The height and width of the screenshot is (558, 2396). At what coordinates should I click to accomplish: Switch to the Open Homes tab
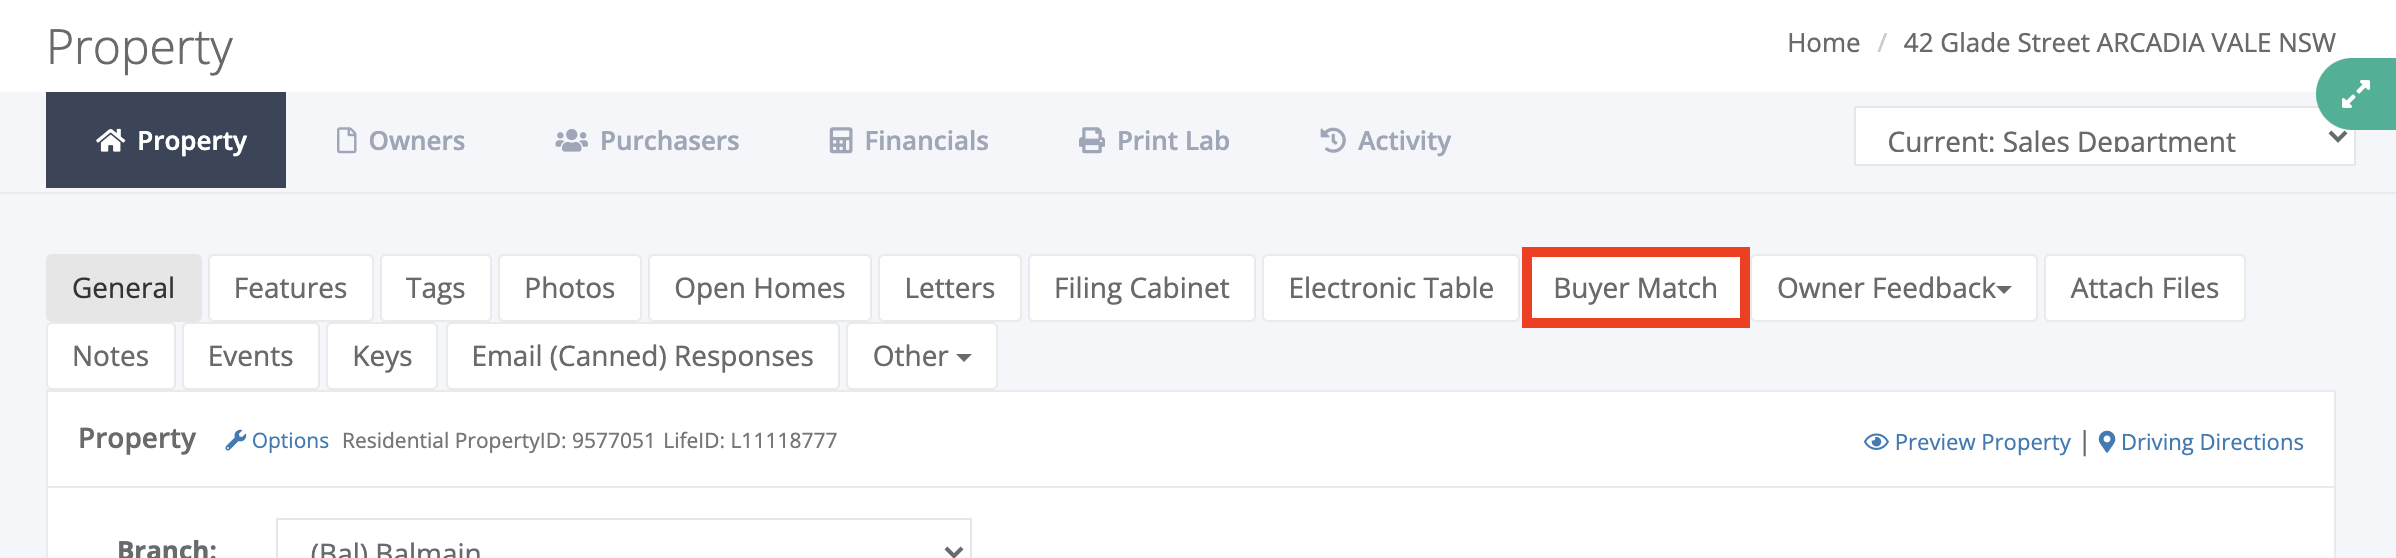[x=760, y=288]
